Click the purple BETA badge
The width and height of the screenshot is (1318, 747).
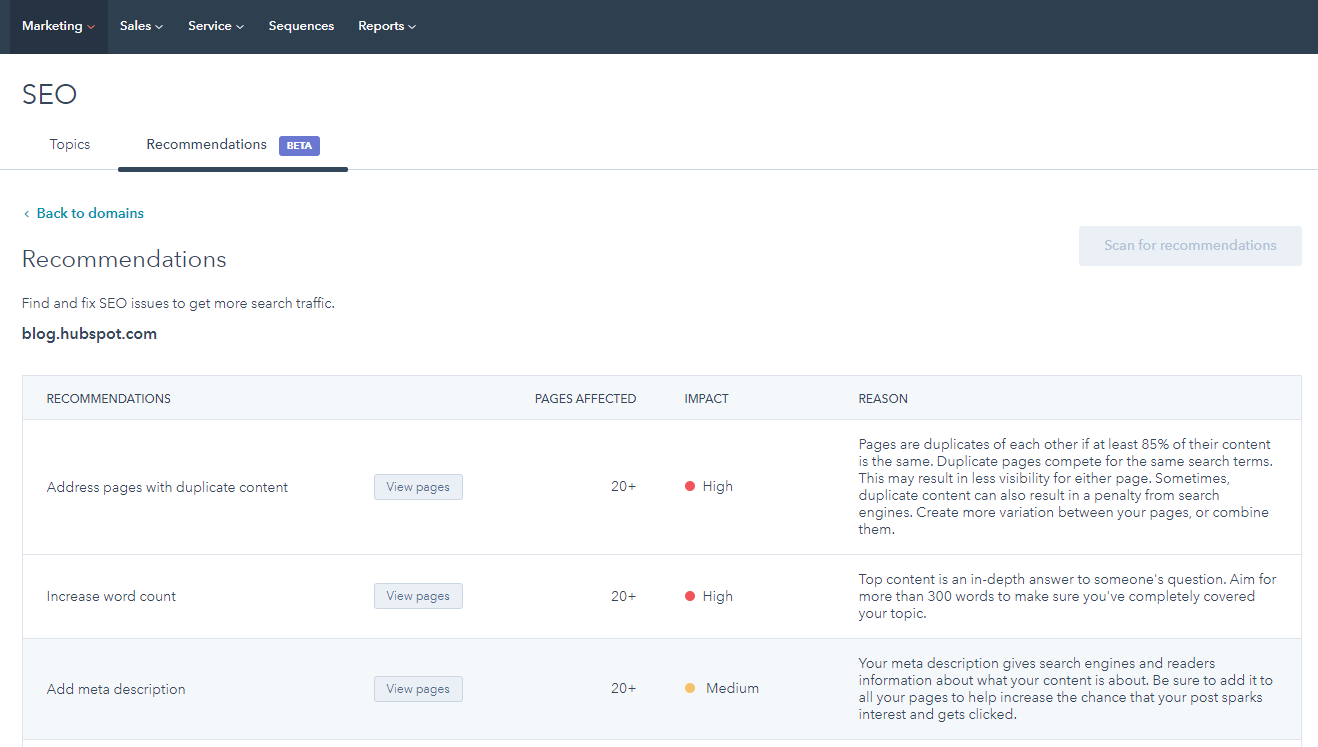(299, 146)
